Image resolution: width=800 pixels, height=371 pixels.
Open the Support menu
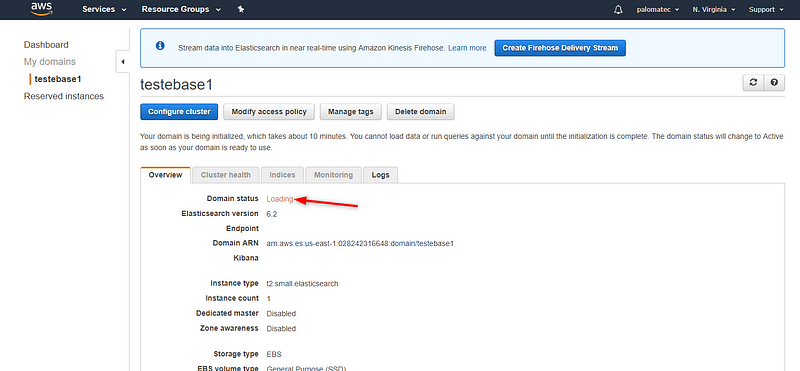click(x=766, y=10)
